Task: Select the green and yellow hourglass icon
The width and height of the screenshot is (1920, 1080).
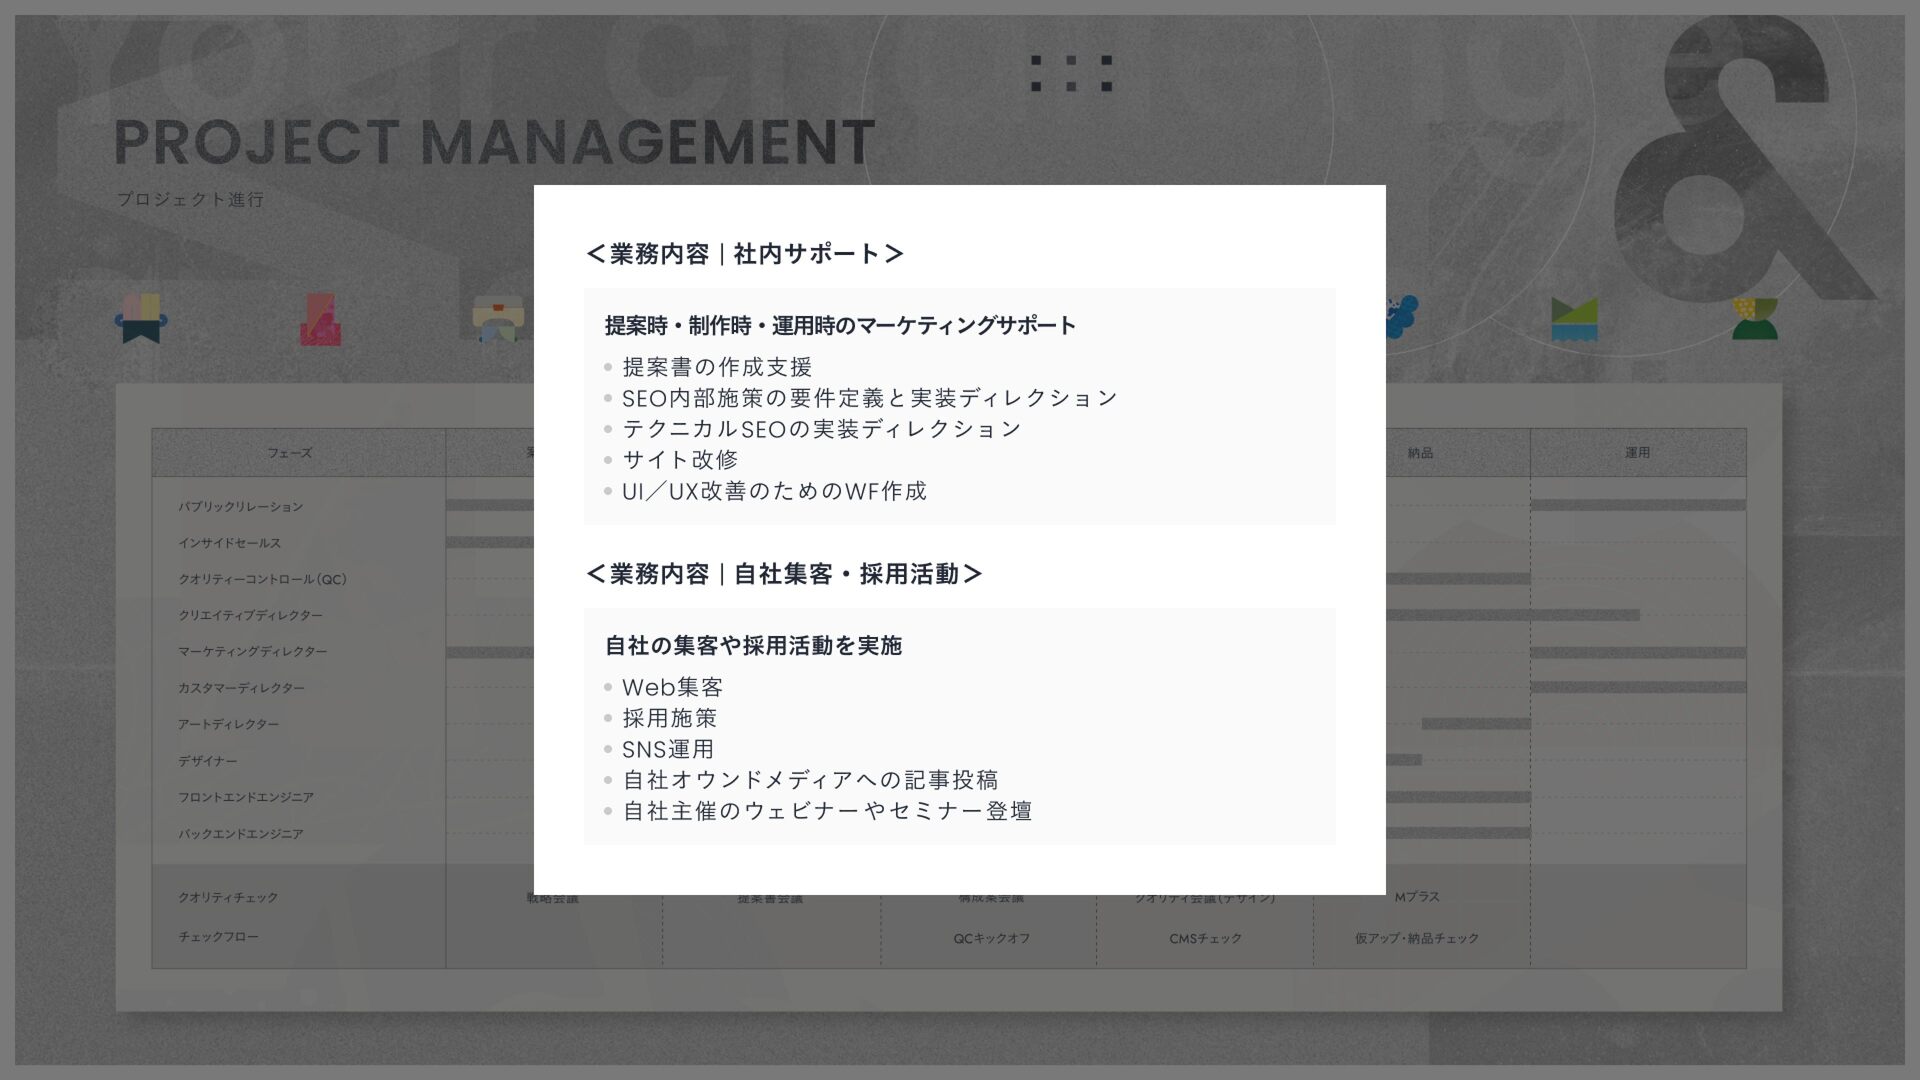Action: [x=1755, y=319]
